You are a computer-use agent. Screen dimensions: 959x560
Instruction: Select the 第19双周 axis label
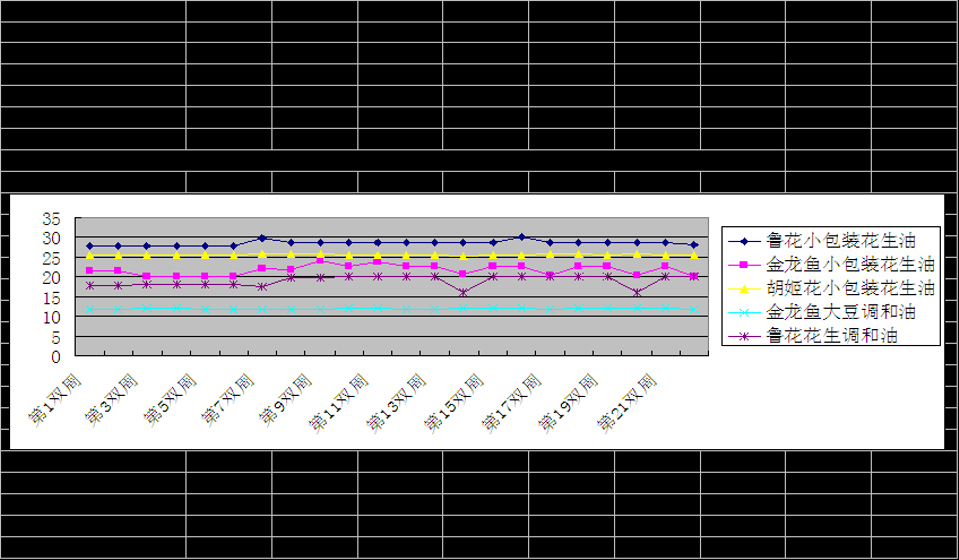coord(568,403)
